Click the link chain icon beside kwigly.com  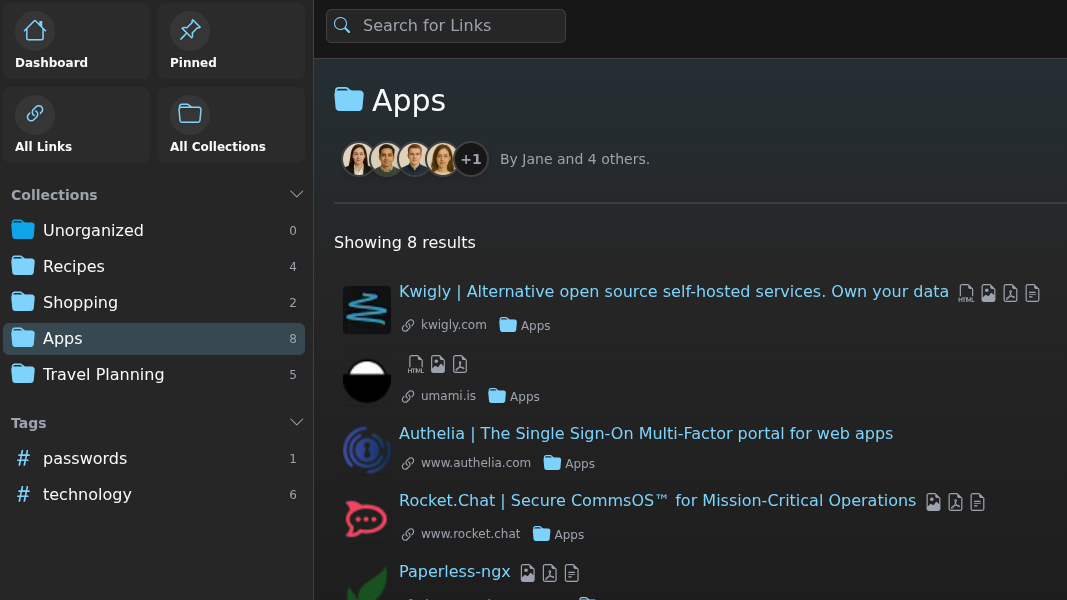(408, 325)
